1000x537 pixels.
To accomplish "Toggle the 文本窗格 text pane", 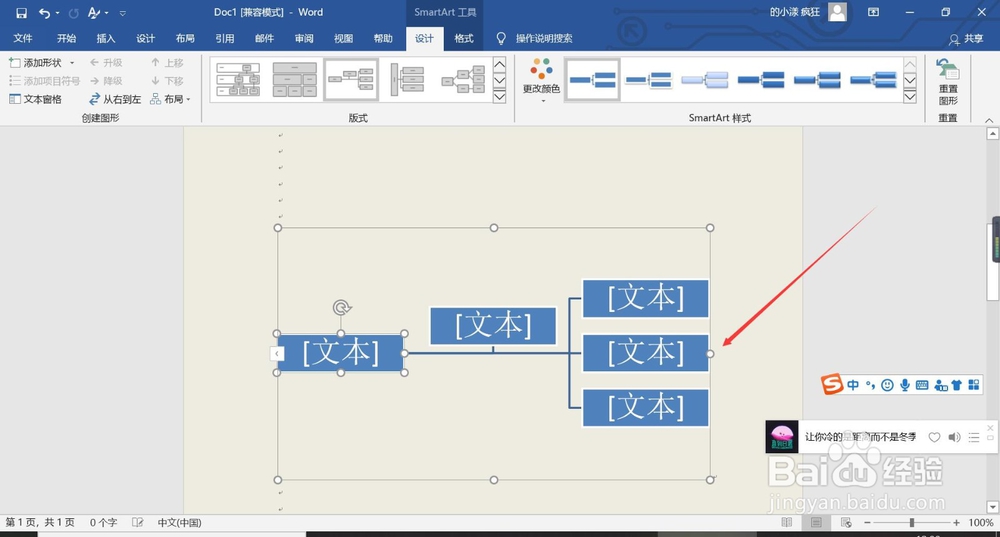I will 36,99.
